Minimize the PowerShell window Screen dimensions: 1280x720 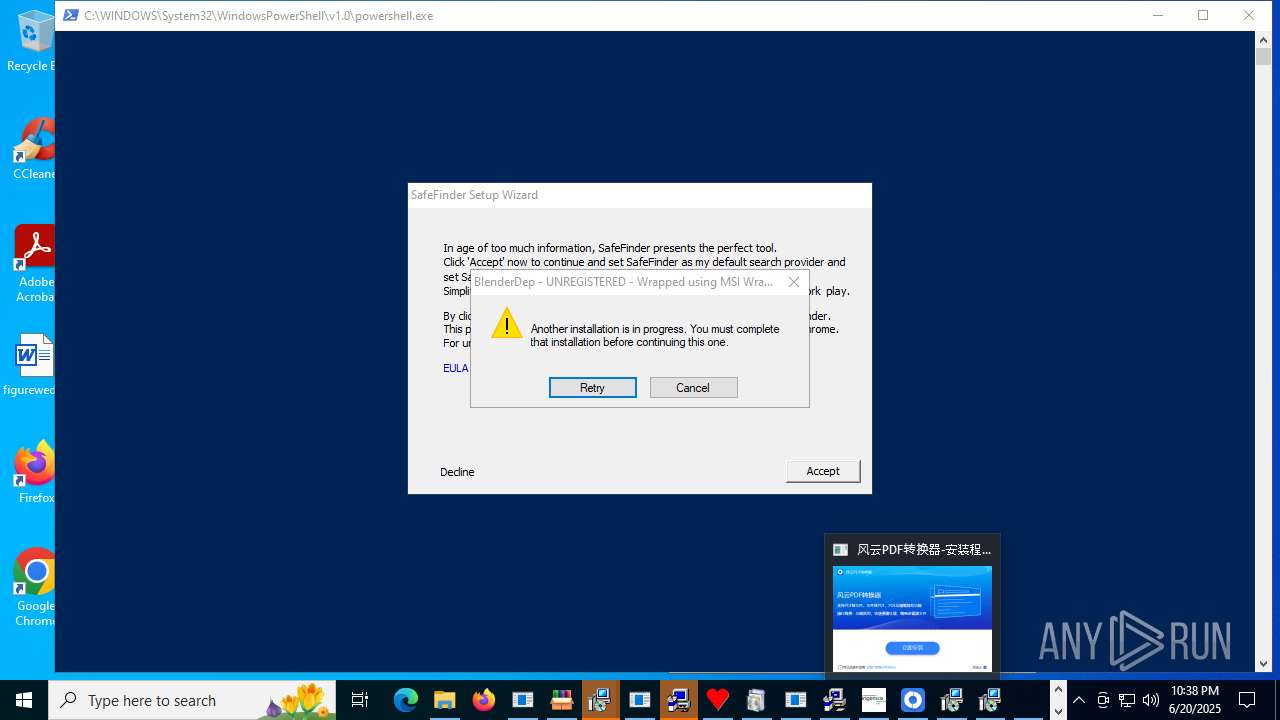click(1157, 15)
